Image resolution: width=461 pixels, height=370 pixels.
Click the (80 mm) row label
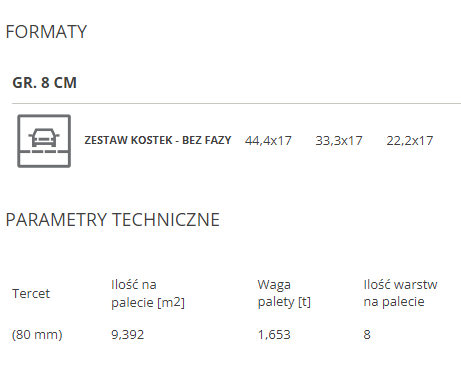click(x=37, y=334)
